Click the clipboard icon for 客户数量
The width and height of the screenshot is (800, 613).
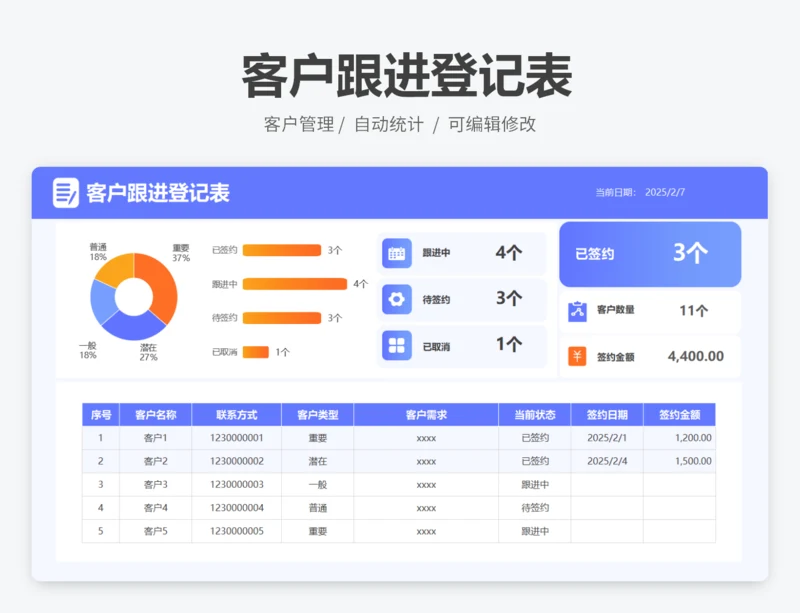pos(577,311)
